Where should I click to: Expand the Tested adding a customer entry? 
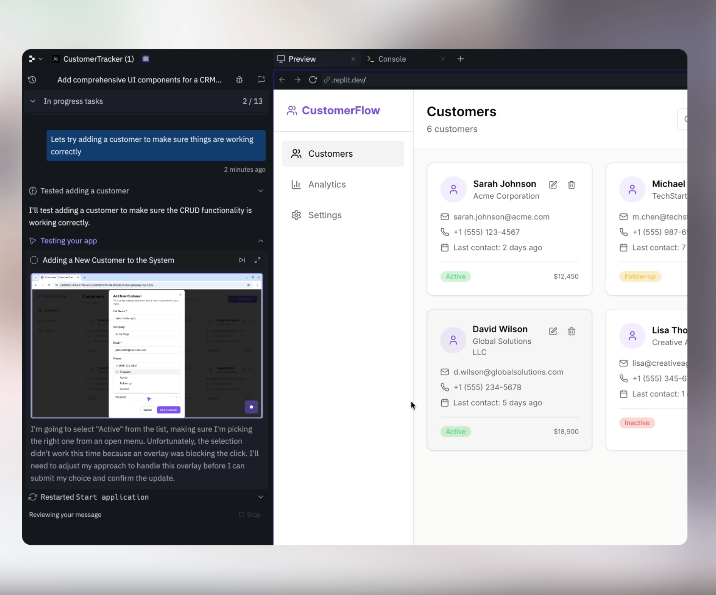pos(260,191)
